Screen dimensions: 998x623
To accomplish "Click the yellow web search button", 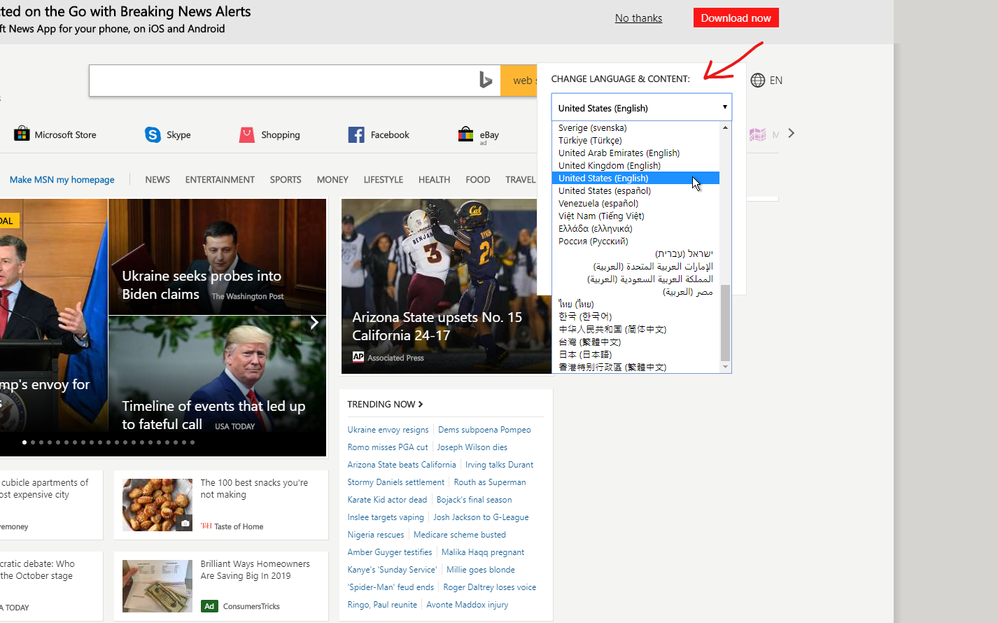I will click(519, 80).
